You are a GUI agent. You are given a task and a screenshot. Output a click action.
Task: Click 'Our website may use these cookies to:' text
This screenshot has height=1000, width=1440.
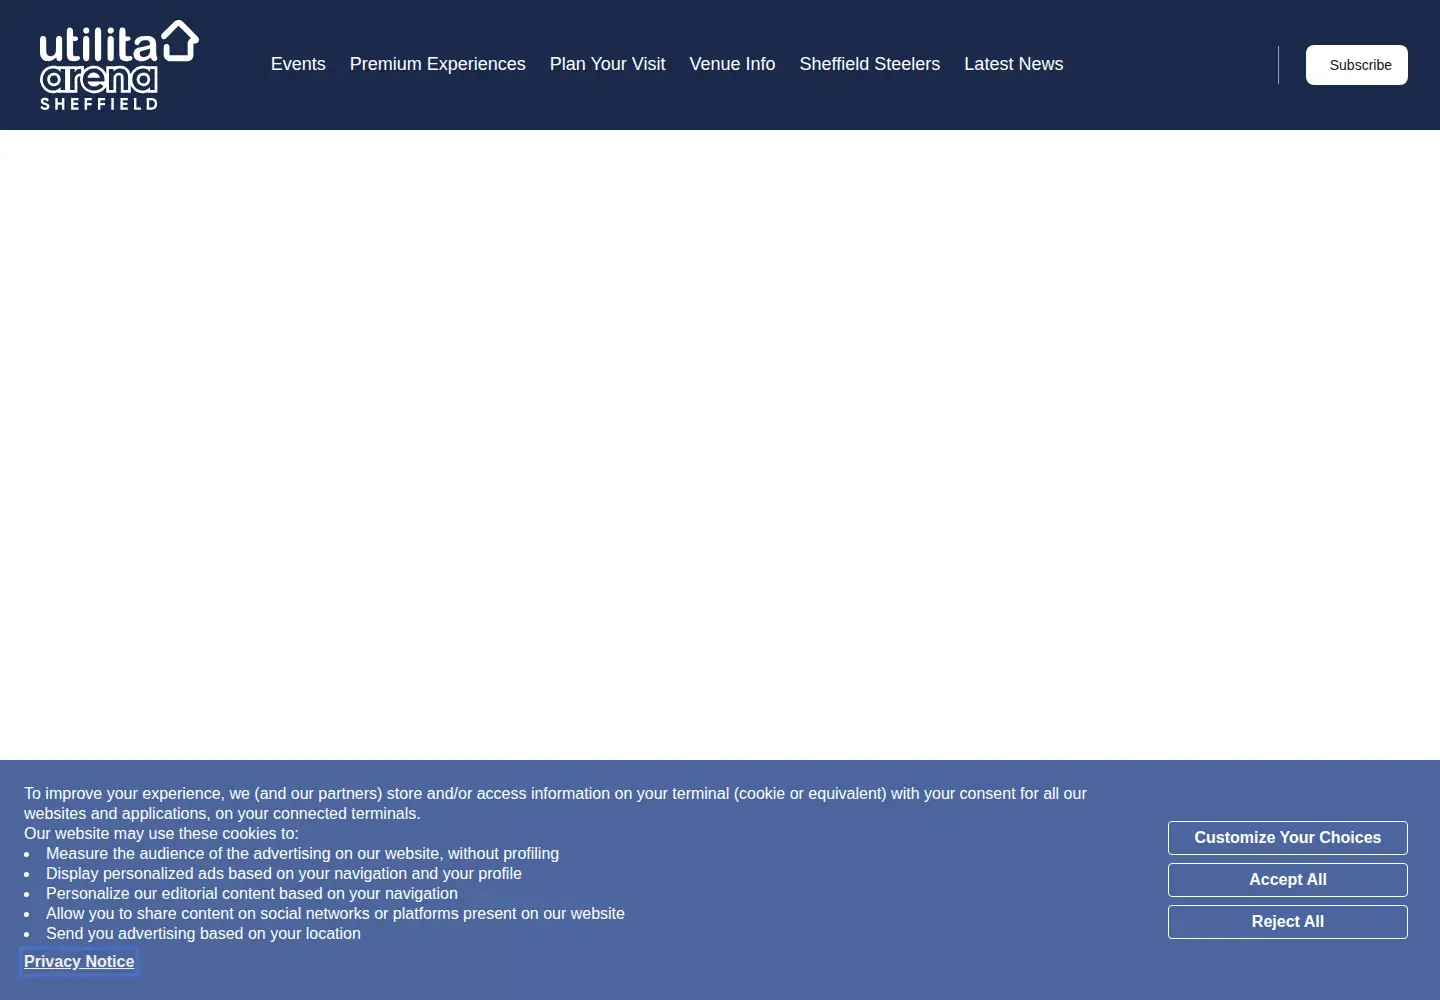tap(161, 834)
